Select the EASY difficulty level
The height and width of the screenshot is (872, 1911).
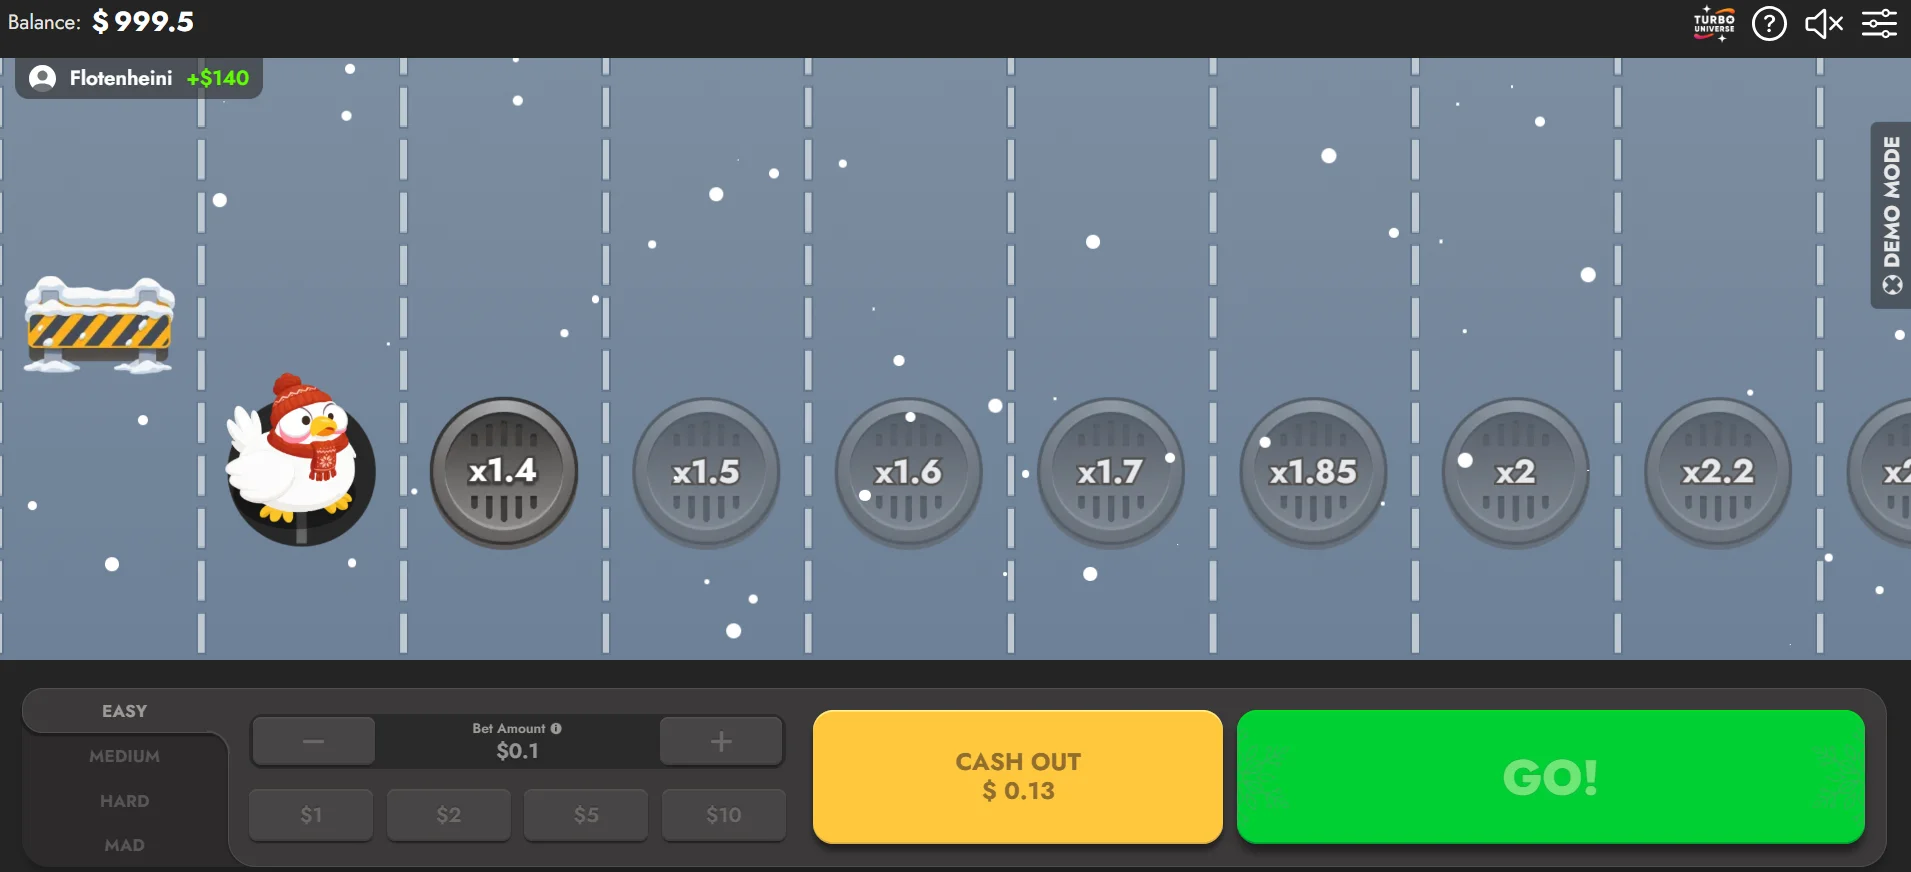pos(124,711)
